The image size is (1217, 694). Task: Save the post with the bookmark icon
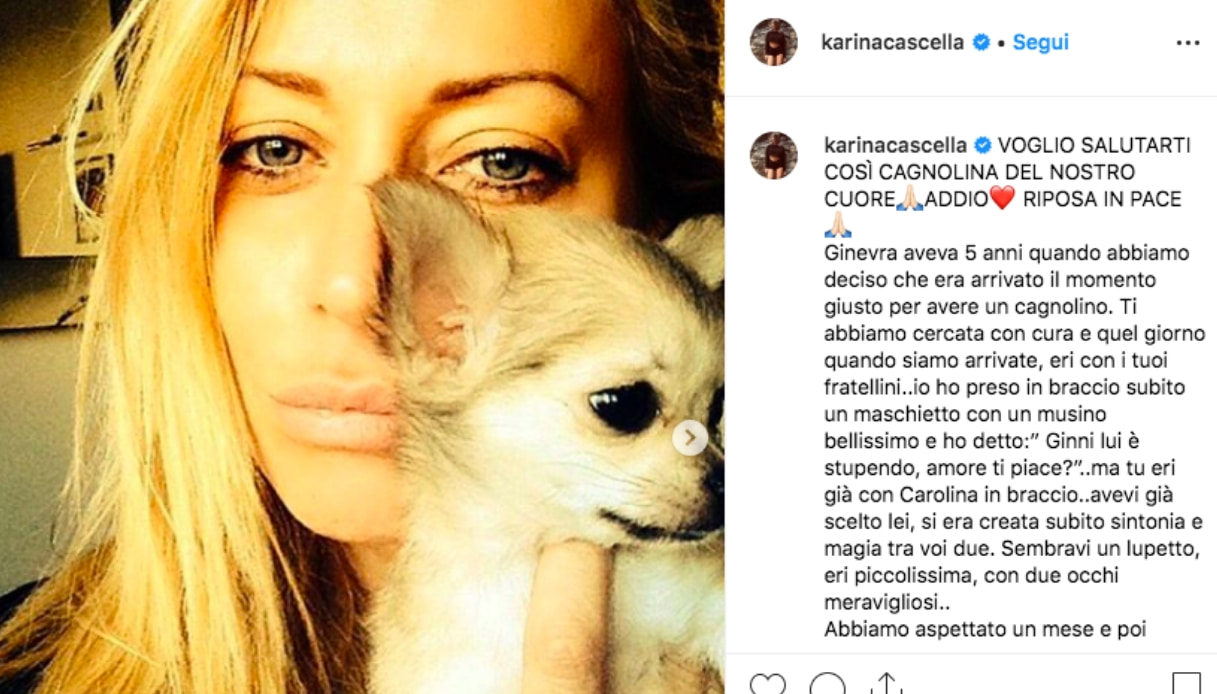pyautogui.click(x=1186, y=684)
